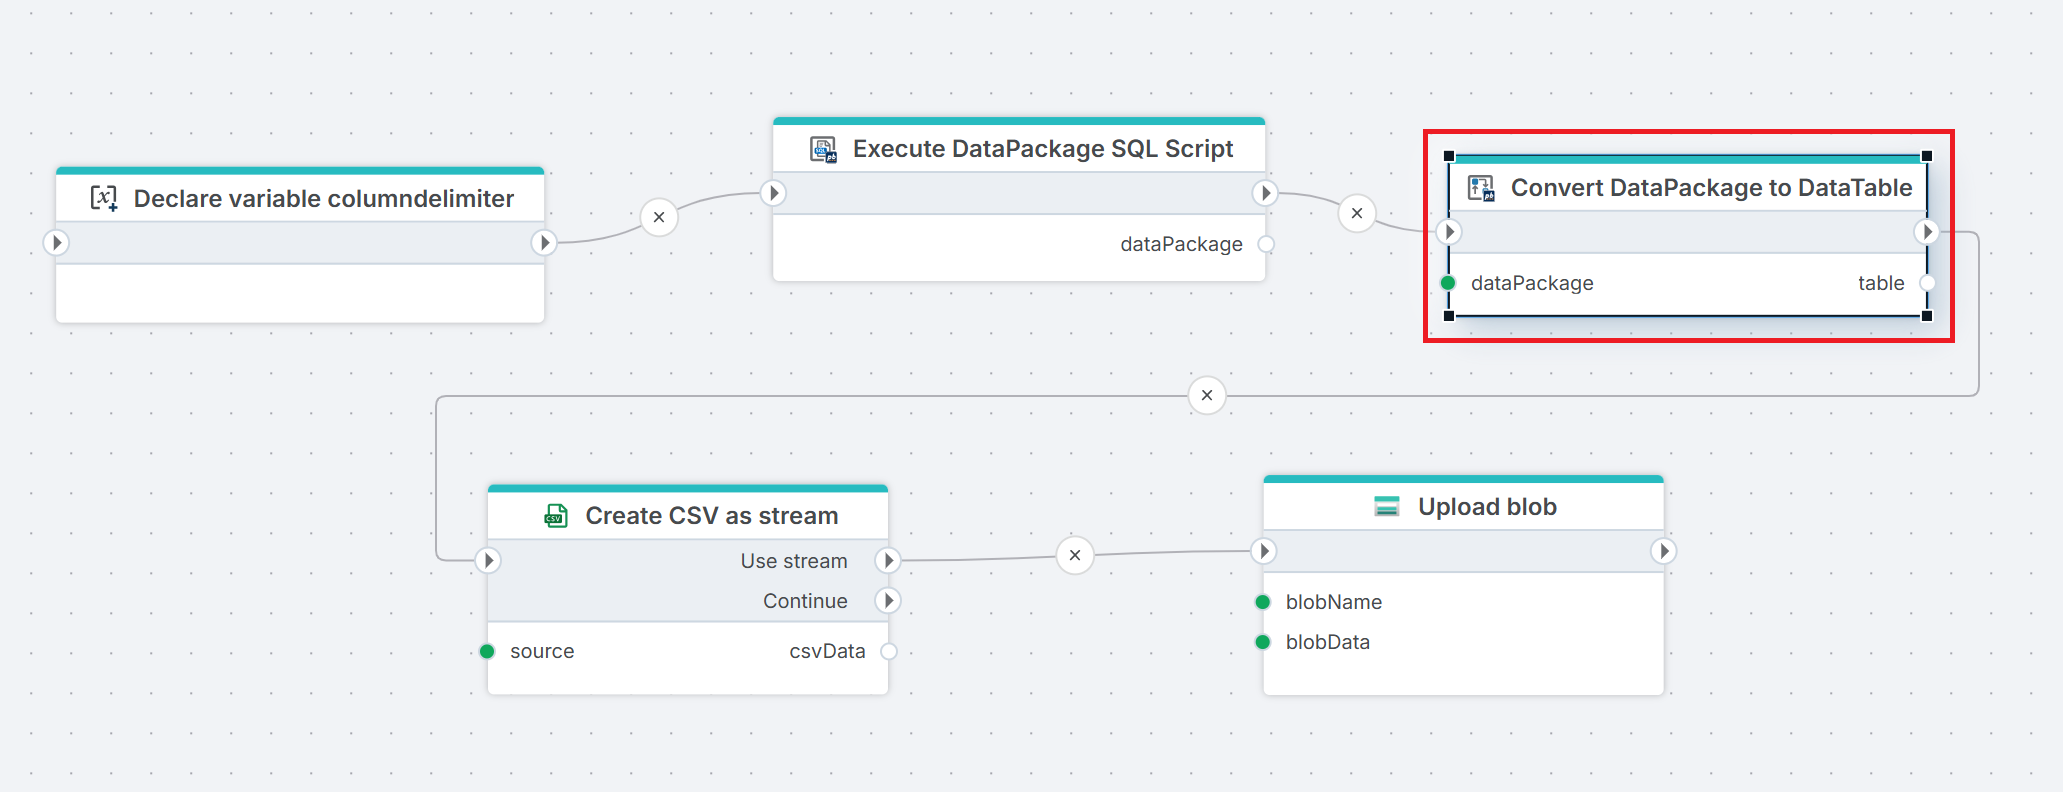Click the Create CSV as stream icon

556,515
